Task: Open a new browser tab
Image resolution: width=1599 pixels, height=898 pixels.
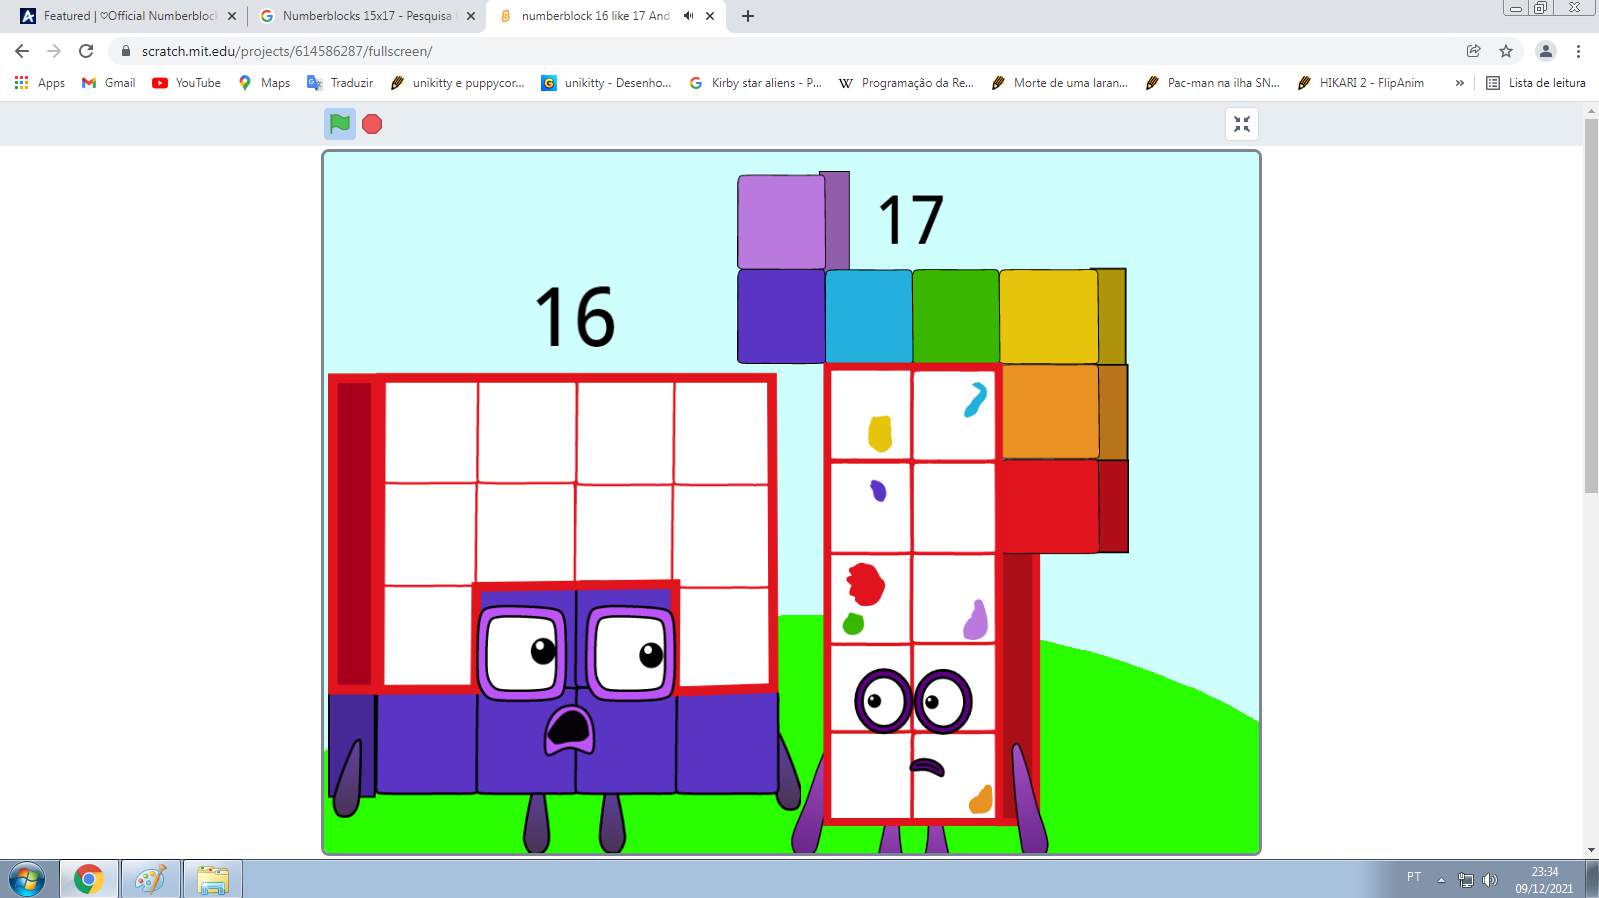Action: tap(748, 16)
